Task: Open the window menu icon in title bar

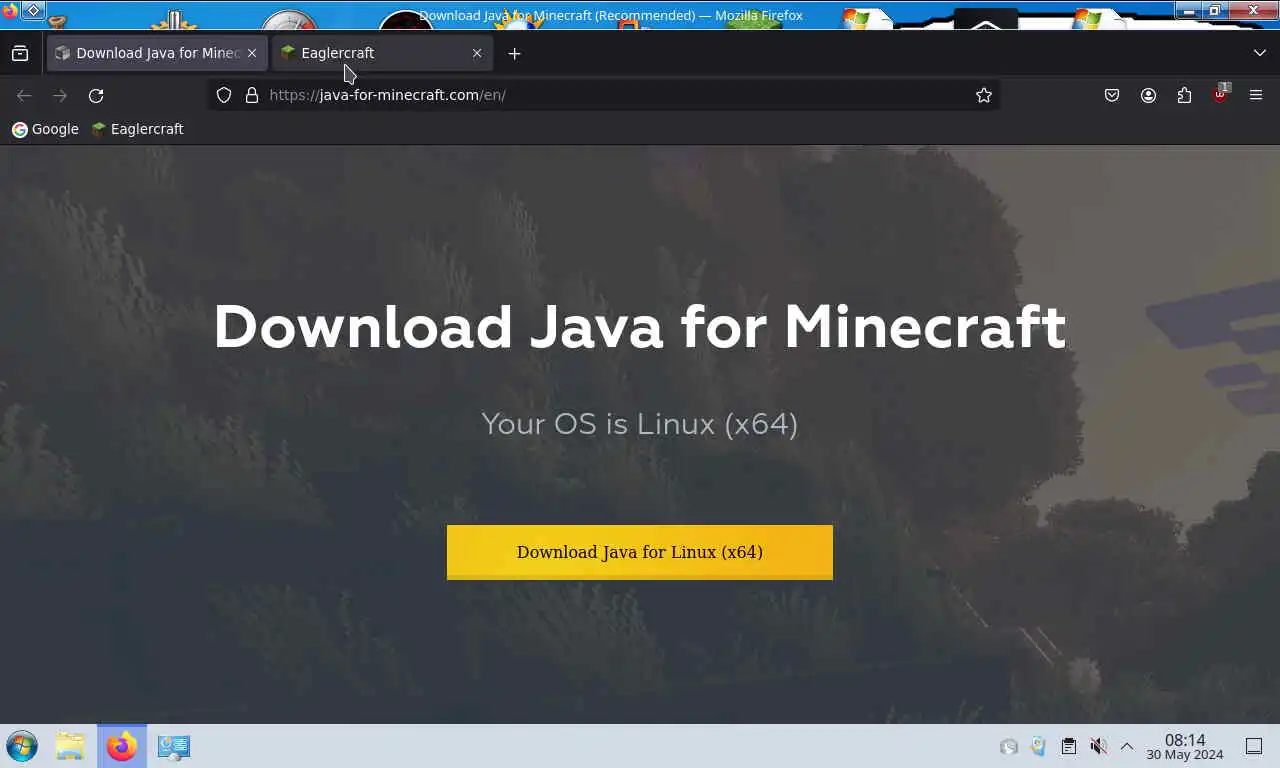Action: pyautogui.click(x=10, y=11)
